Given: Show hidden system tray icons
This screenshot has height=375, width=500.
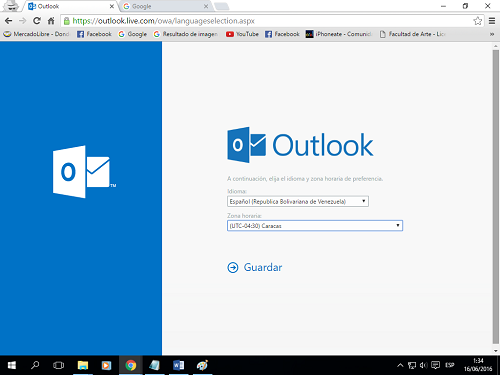Looking at the screenshot, I should [400, 365].
